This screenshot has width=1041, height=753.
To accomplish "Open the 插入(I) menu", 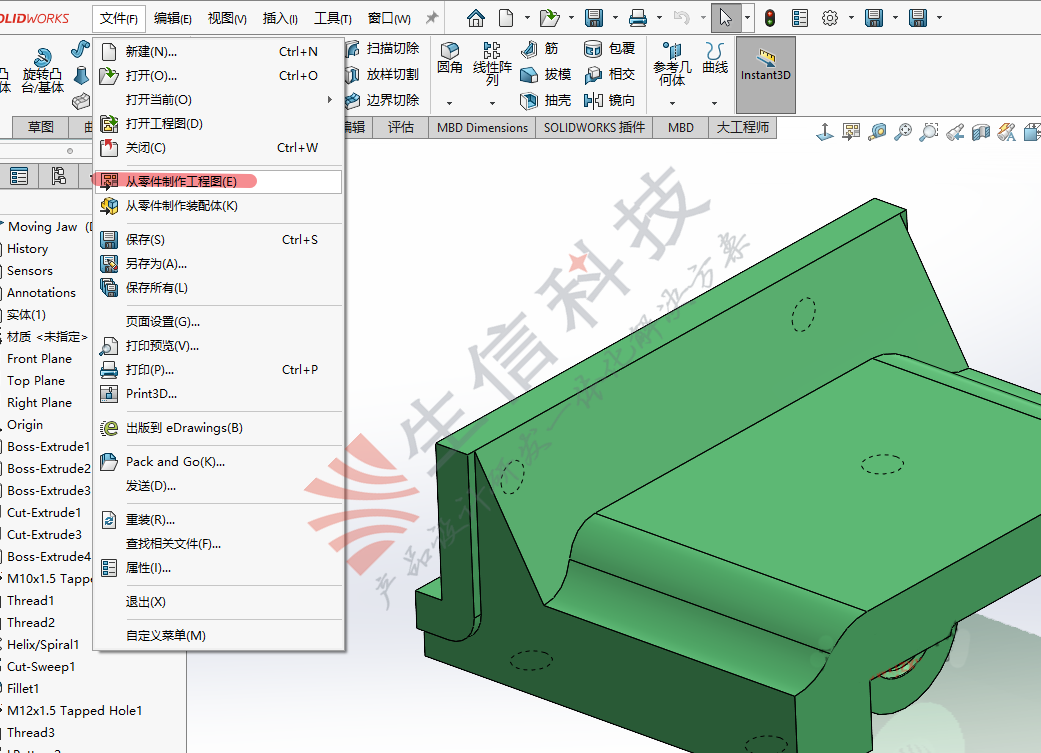I will [280, 19].
